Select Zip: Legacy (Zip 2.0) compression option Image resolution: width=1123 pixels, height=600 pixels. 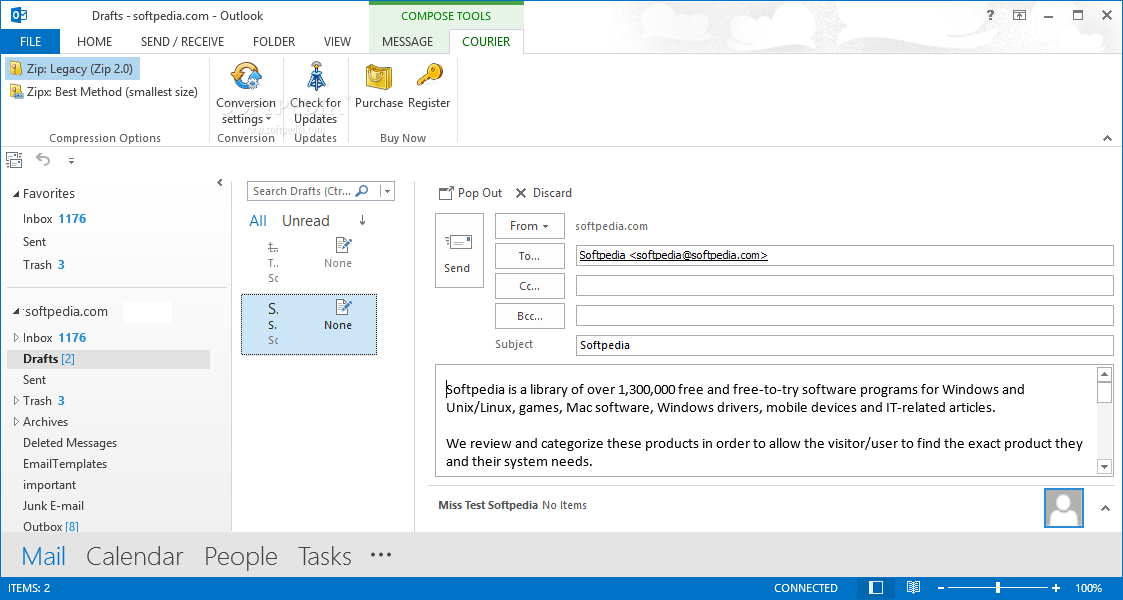click(x=71, y=69)
